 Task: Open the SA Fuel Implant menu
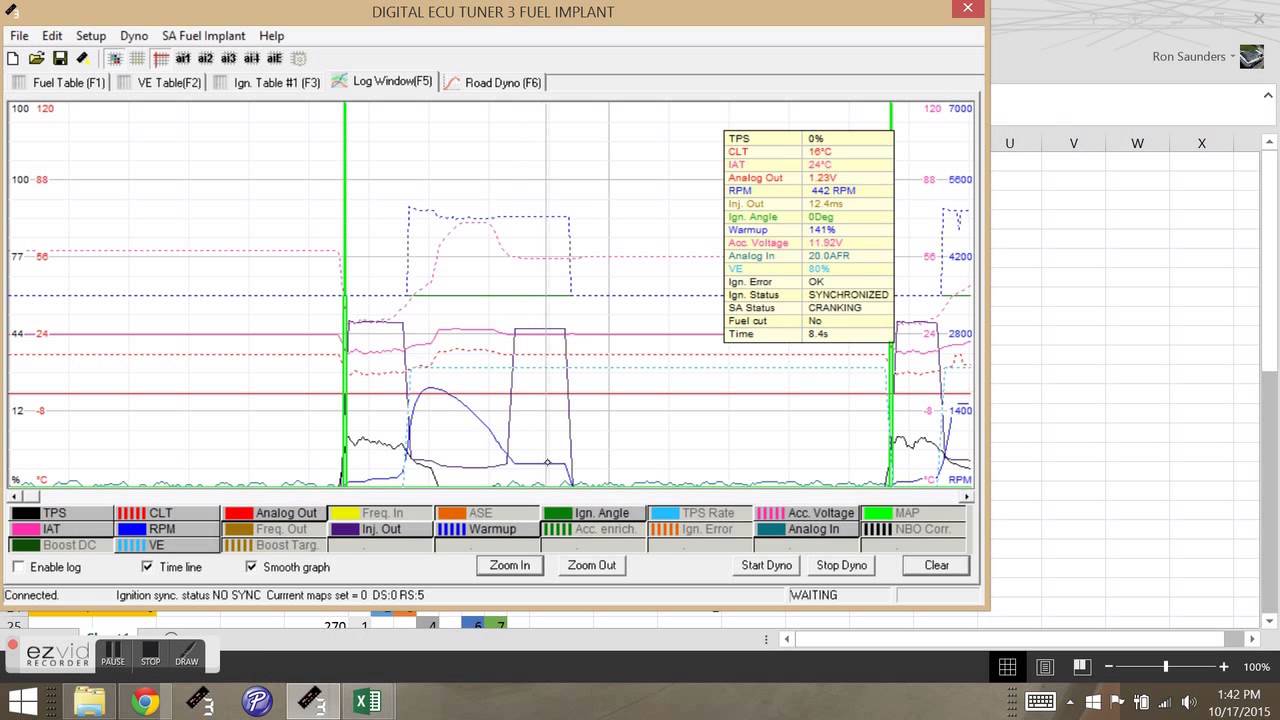tap(204, 35)
